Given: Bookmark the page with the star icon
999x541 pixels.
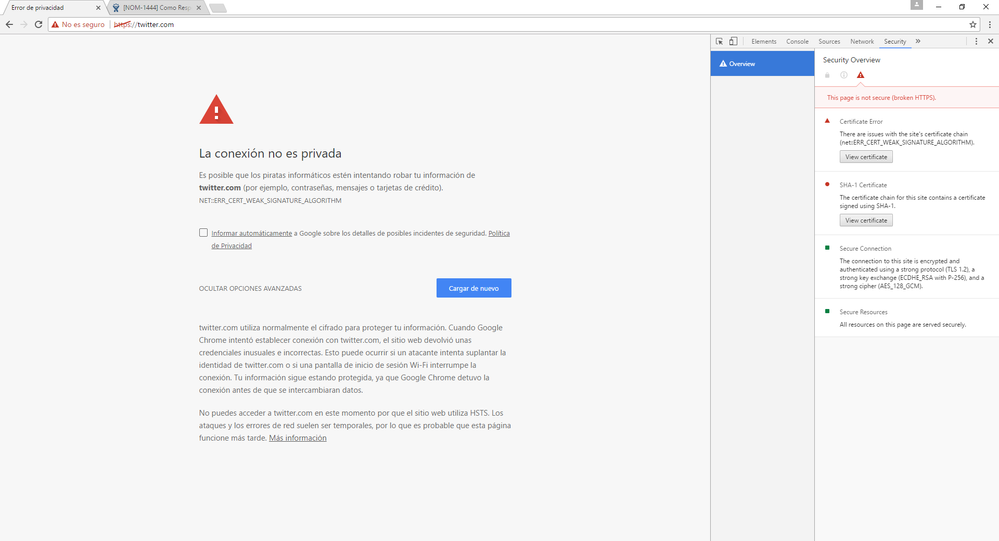Looking at the screenshot, I should pos(973,24).
